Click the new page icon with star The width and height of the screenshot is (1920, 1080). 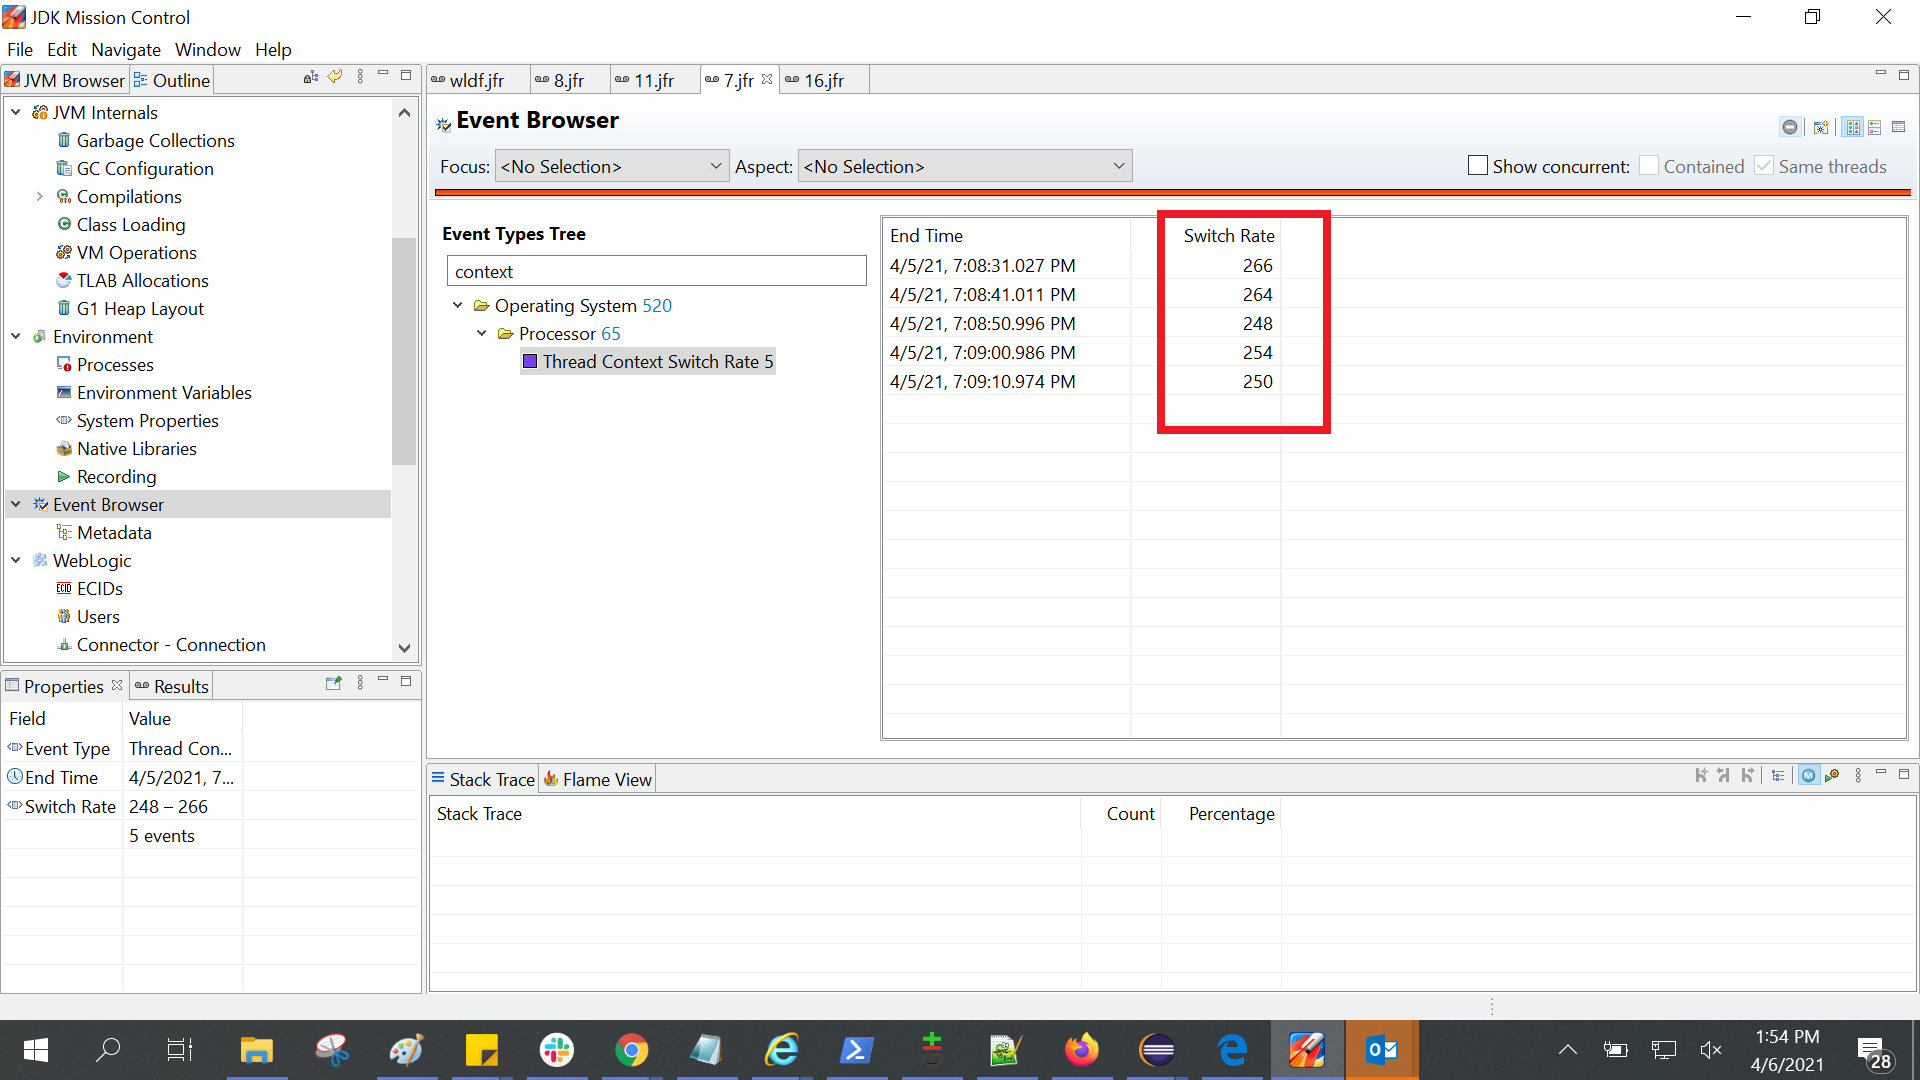1821,127
